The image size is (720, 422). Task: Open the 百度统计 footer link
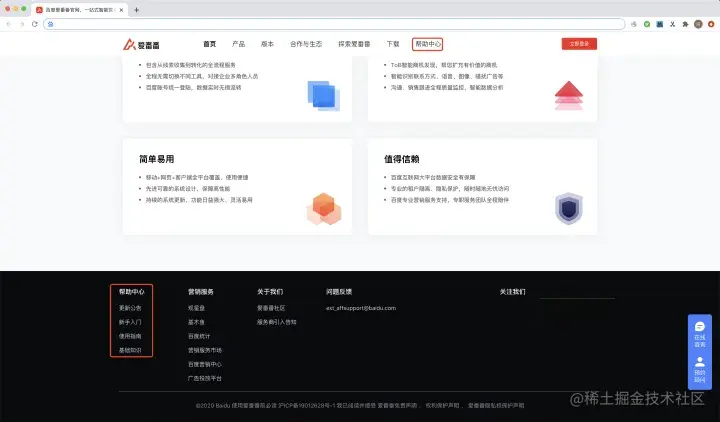click(x=199, y=336)
